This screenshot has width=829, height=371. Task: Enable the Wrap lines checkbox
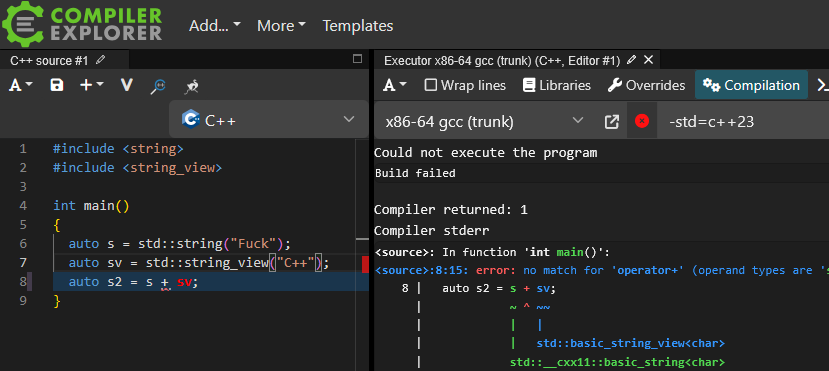pos(465,85)
